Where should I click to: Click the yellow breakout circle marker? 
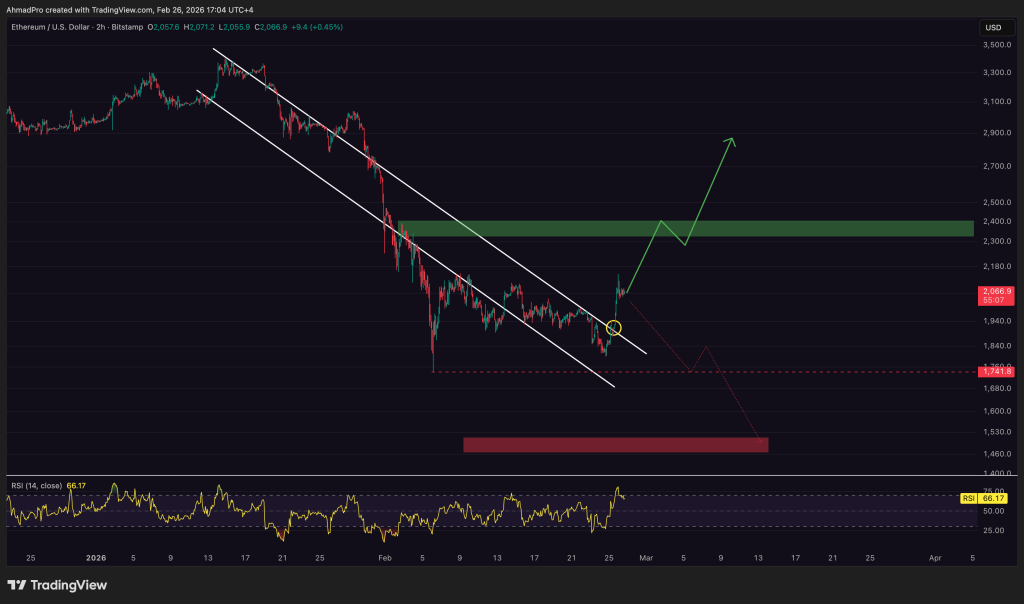(x=614, y=327)
